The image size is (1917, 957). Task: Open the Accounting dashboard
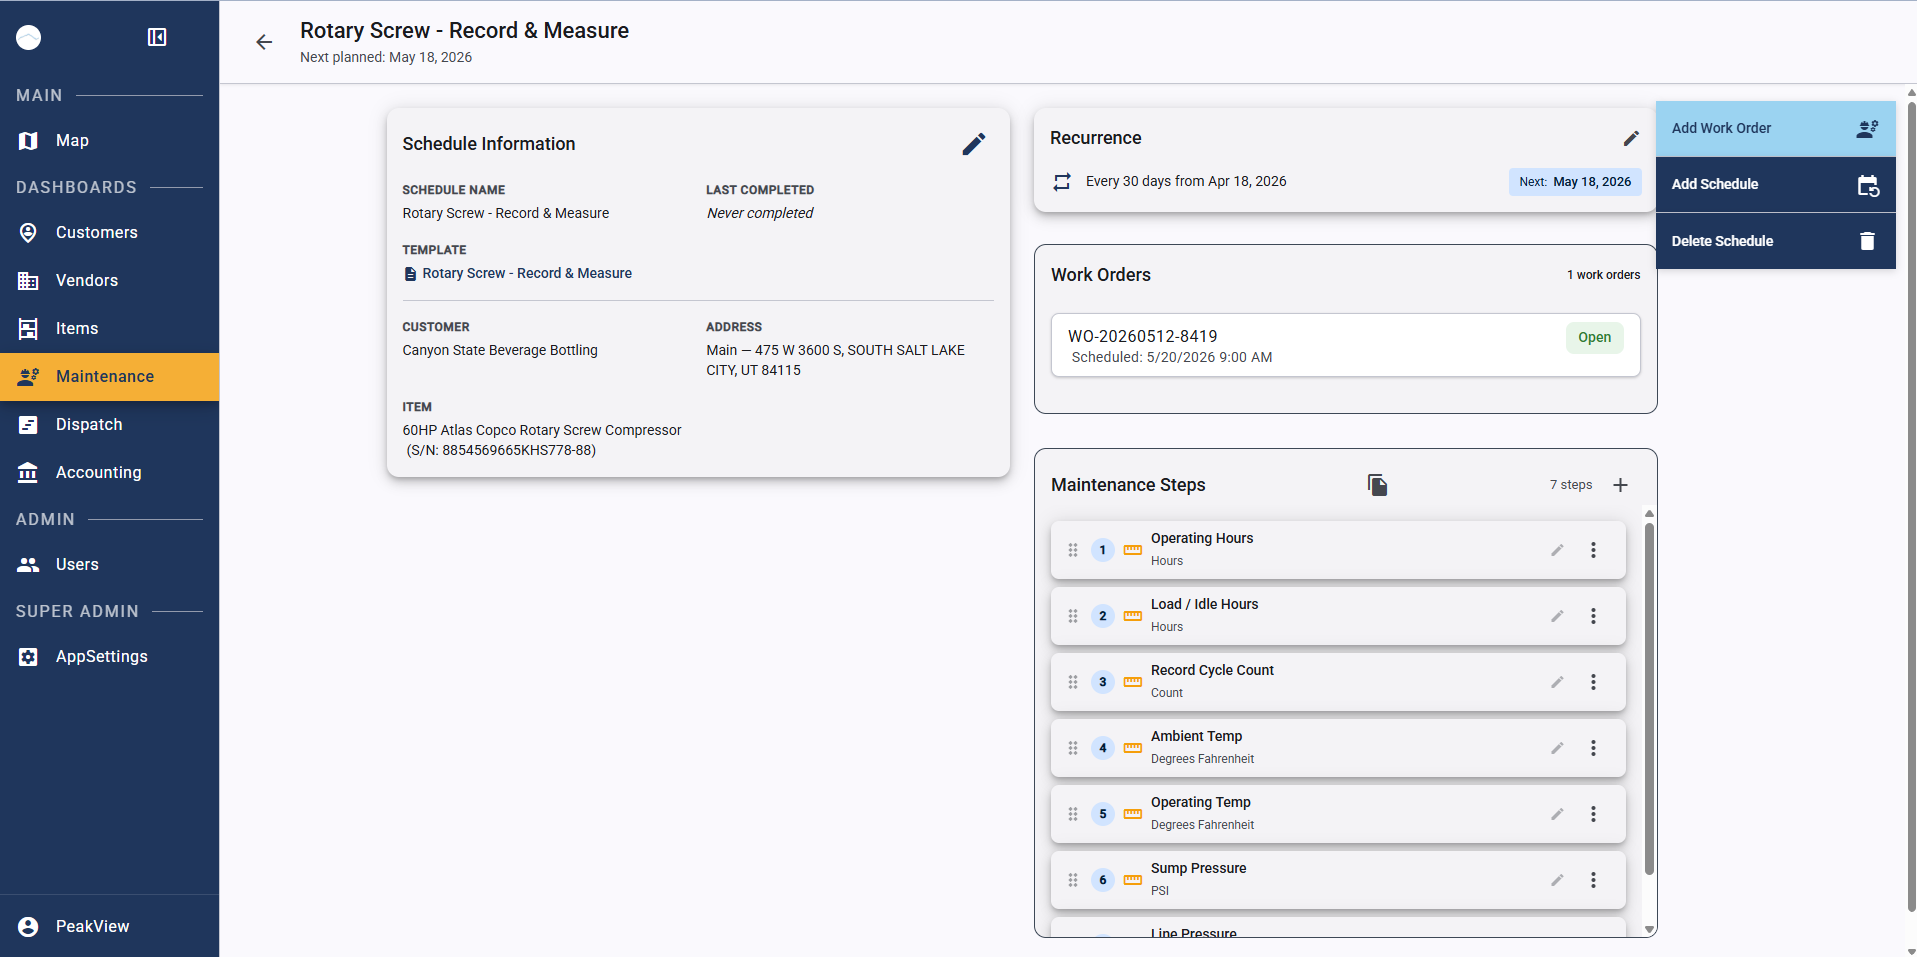click(x=110, y=473)
